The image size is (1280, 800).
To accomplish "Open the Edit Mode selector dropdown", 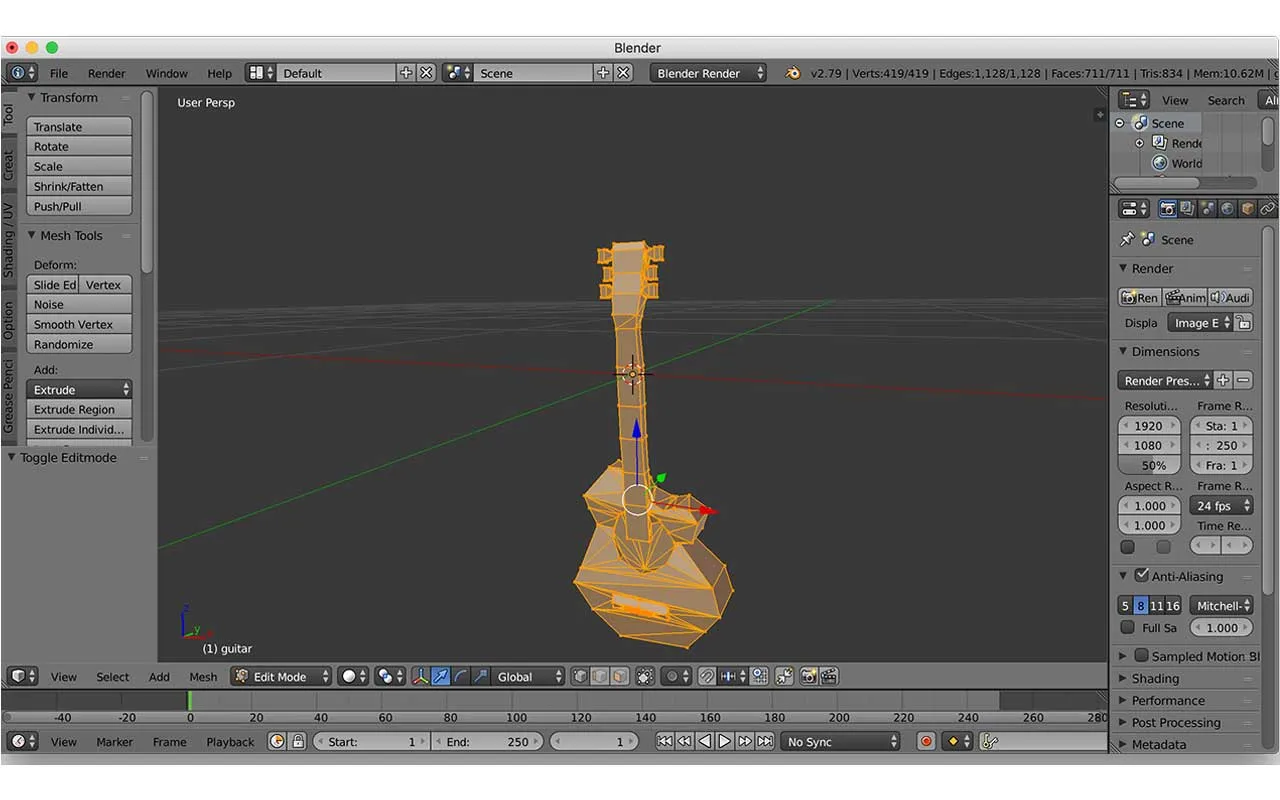I will (x=281, y=677).
